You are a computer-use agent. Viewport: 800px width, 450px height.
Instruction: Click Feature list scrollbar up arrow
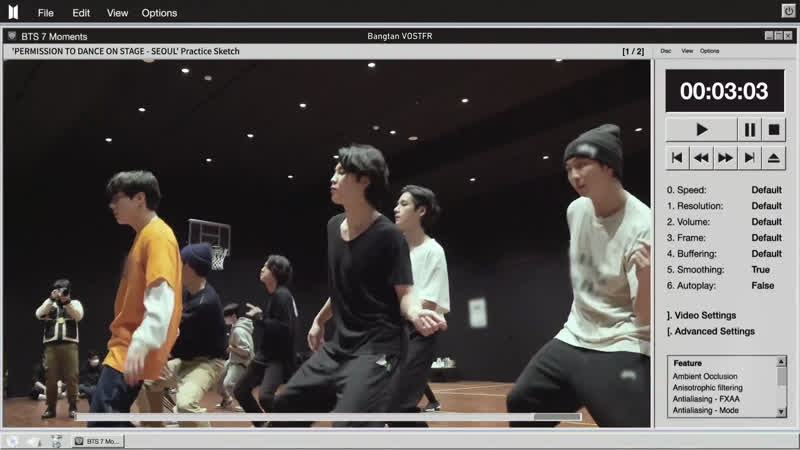[781, 361]
